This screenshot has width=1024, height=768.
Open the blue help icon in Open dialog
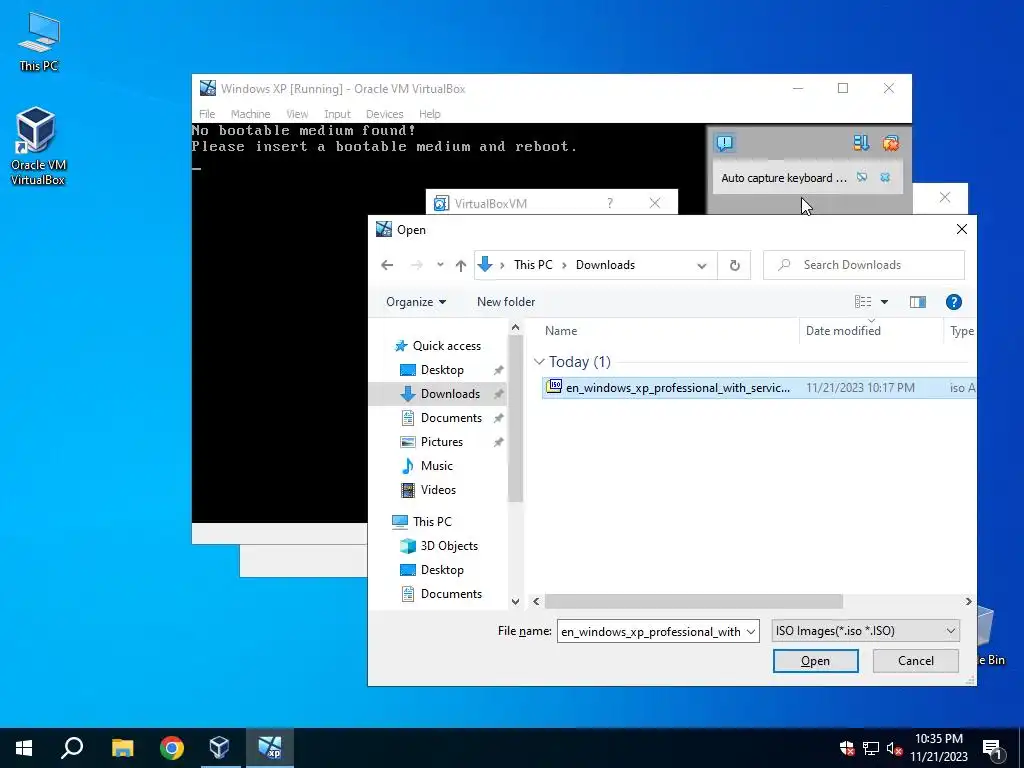pos(953,302)
